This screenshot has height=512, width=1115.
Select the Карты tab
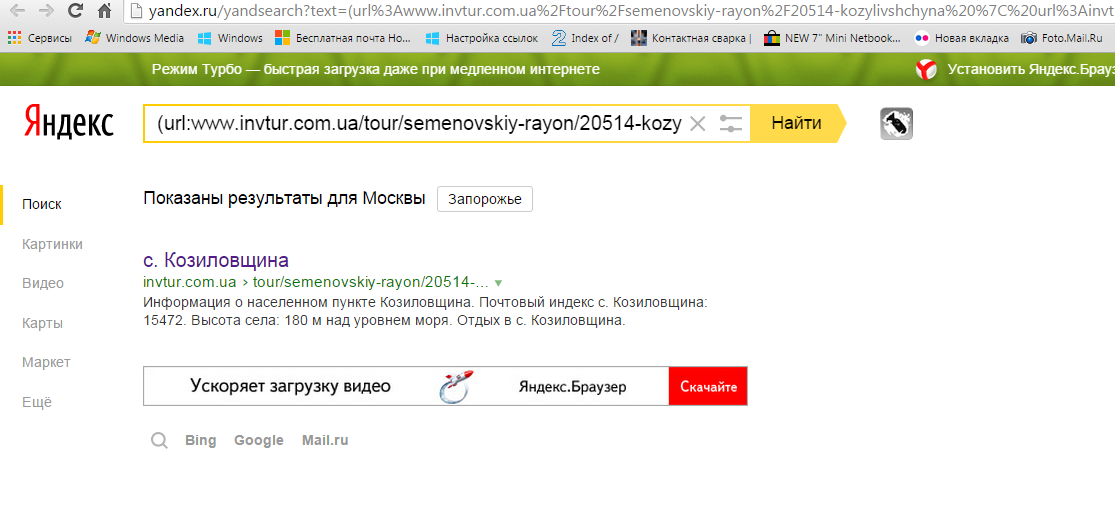(43, 324)
